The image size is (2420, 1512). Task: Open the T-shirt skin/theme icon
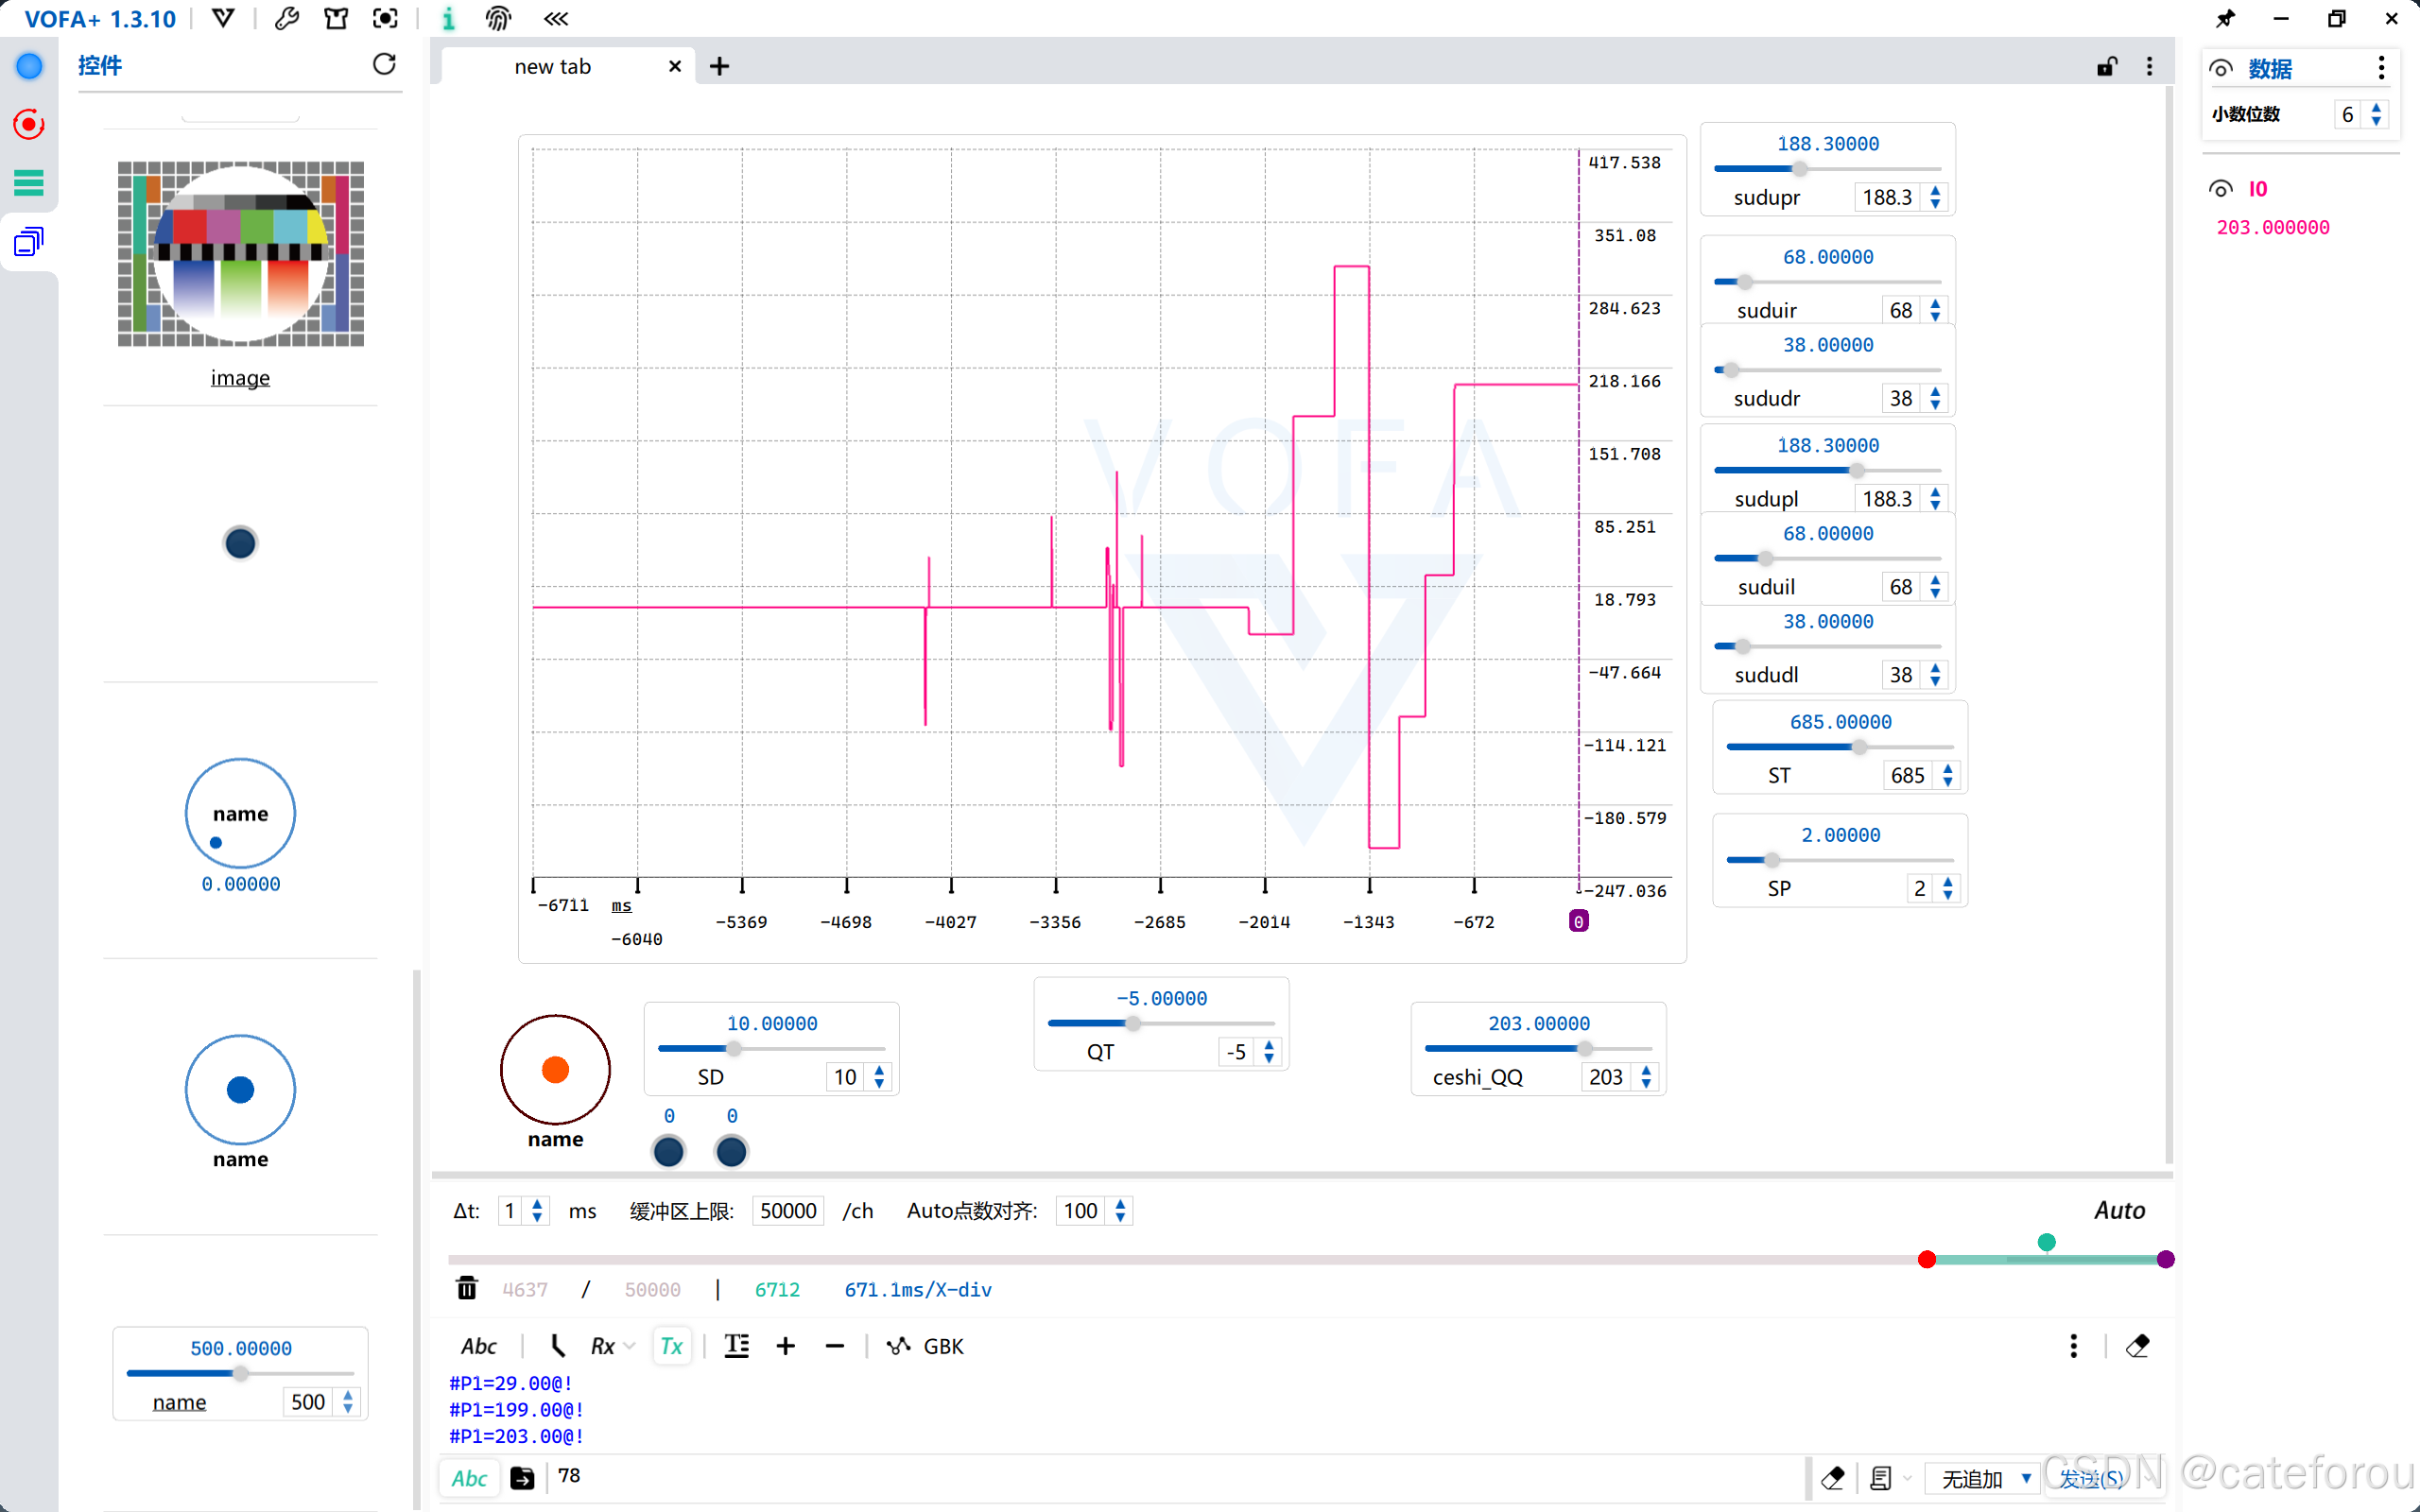336,18
